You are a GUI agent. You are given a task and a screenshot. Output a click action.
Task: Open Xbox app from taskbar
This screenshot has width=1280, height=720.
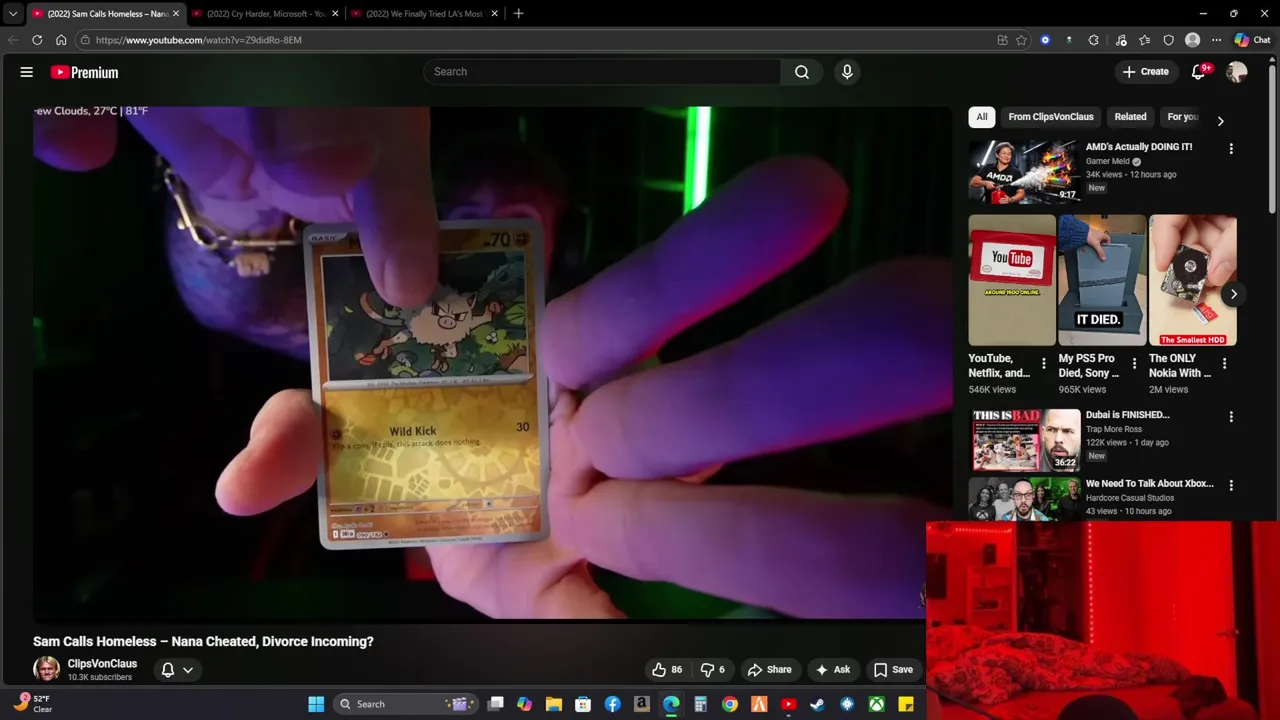(876, 704)
